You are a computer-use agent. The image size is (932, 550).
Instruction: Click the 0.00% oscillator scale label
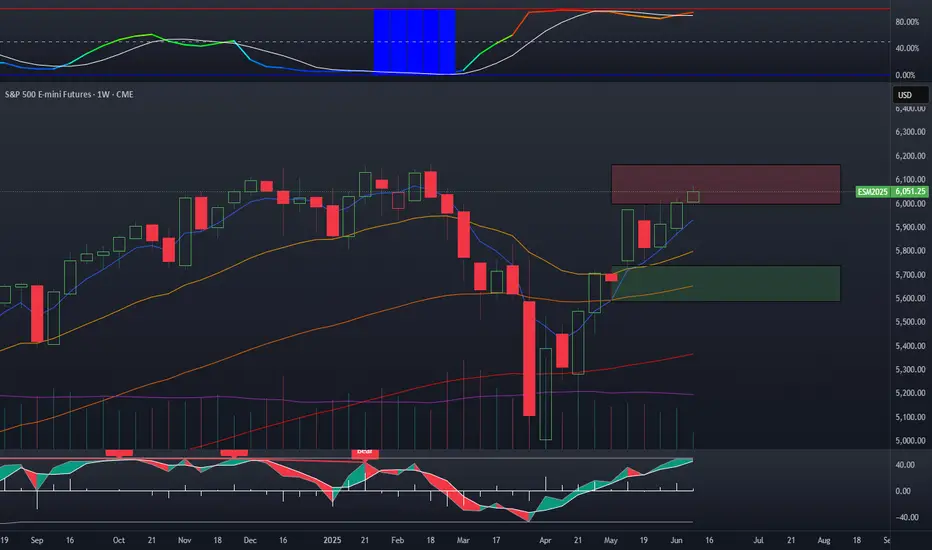(x=905, y=75)
